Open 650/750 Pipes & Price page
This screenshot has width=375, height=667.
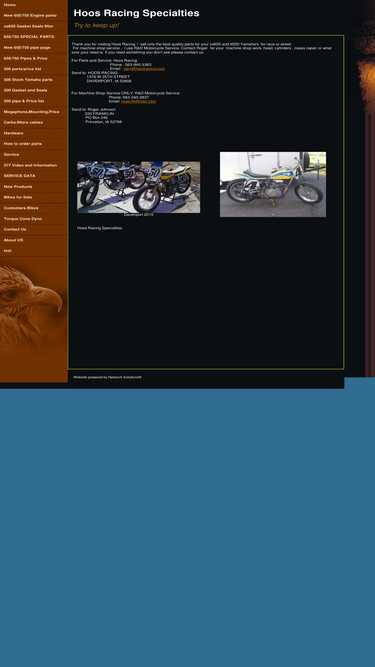click(34, 58)
